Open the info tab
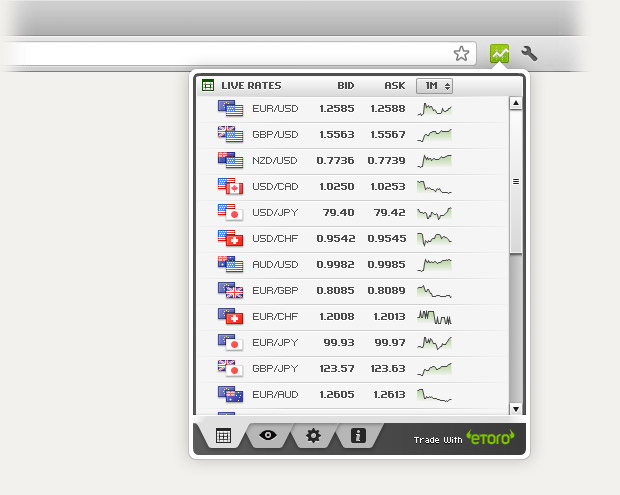 coord(358,436)
